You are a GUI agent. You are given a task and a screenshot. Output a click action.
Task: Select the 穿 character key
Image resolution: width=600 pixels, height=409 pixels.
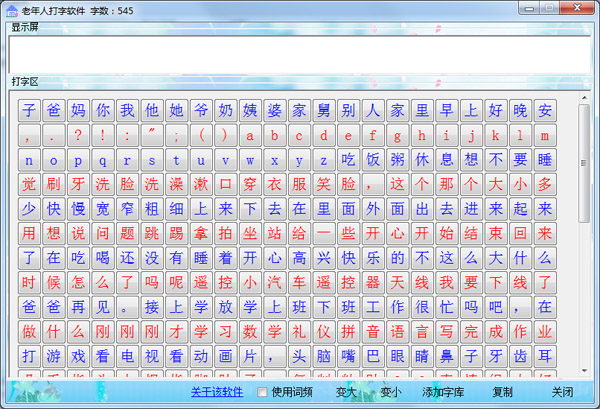click(x=250, y=184)
